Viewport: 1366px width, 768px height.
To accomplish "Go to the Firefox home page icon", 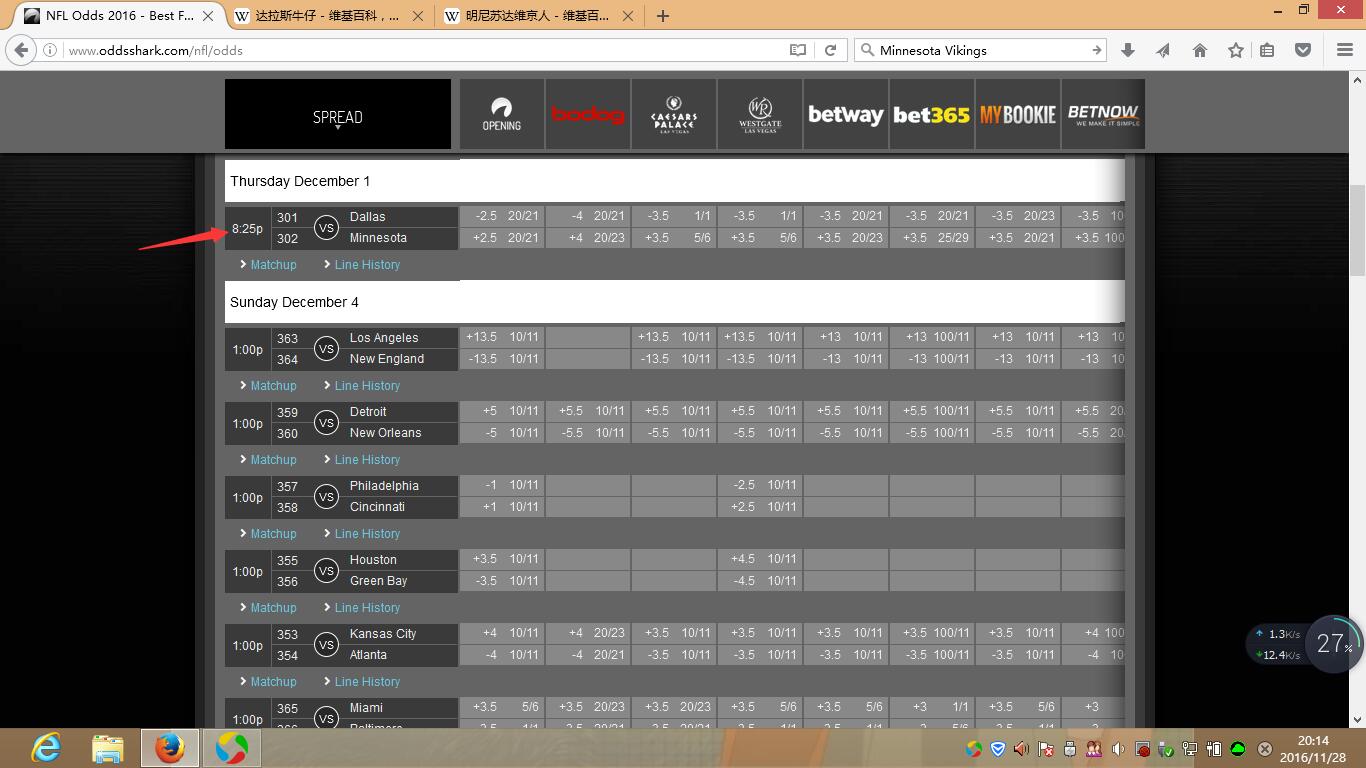I will coord(1200,50).
